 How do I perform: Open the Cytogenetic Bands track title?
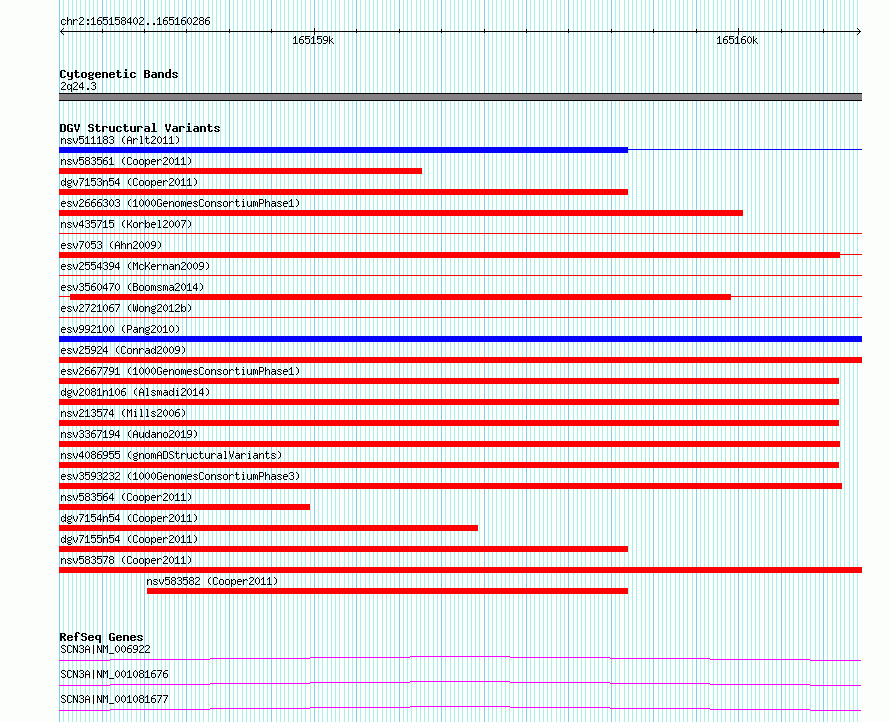click(x=119, y=74)
